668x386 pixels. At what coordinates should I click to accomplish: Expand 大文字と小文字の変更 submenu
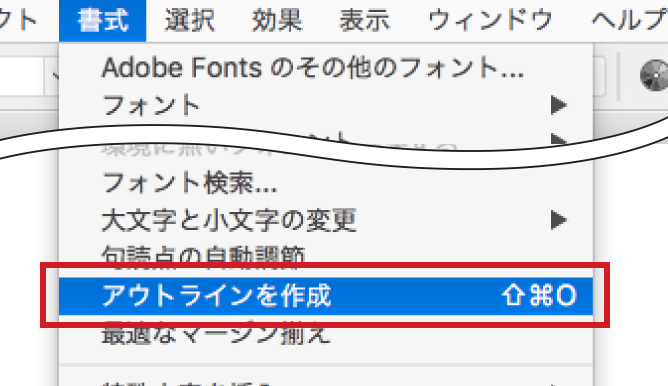[326, 220]
